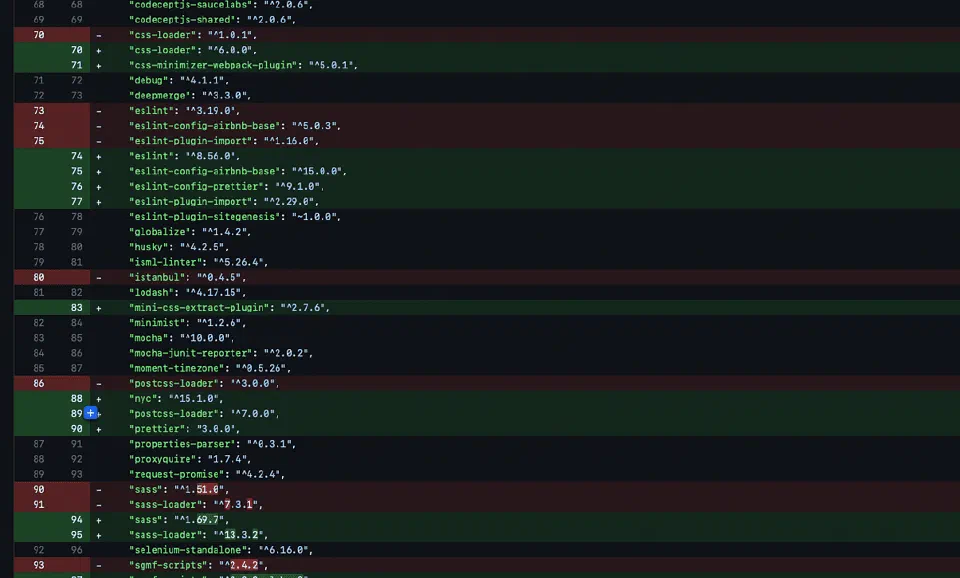Image resolution: width=960 pixels, height=578 pixels.
Task: Select the removed sass ^1.51.0 line
Action: point(487,489)
